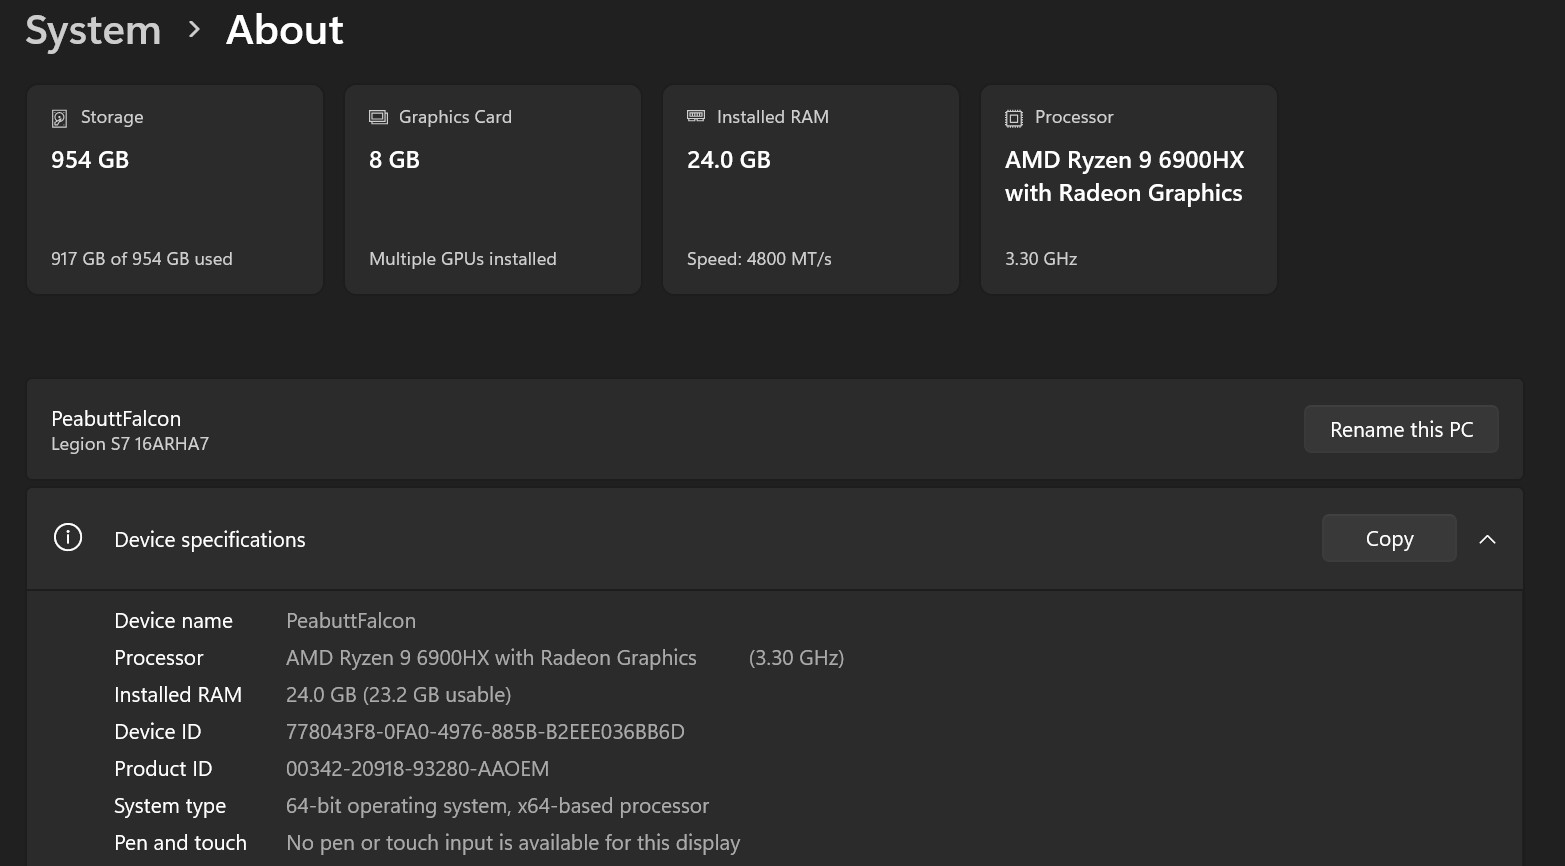1565x866 pixels.
Task: Click the Device specifications heading
Action: pos(210,539)
